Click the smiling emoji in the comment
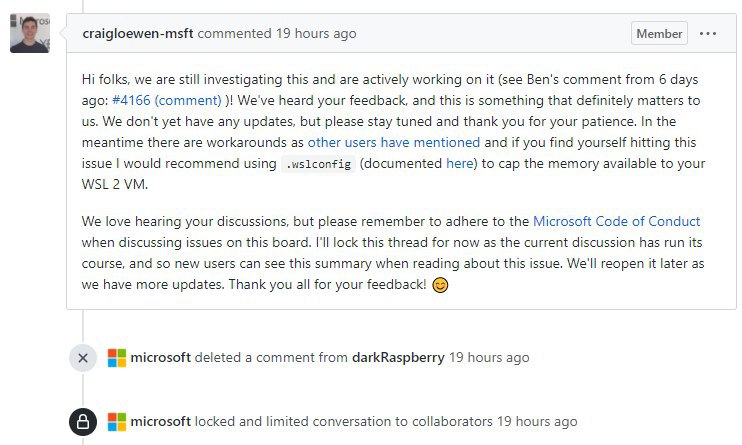742x445 pixels. (x=440, y=285)
